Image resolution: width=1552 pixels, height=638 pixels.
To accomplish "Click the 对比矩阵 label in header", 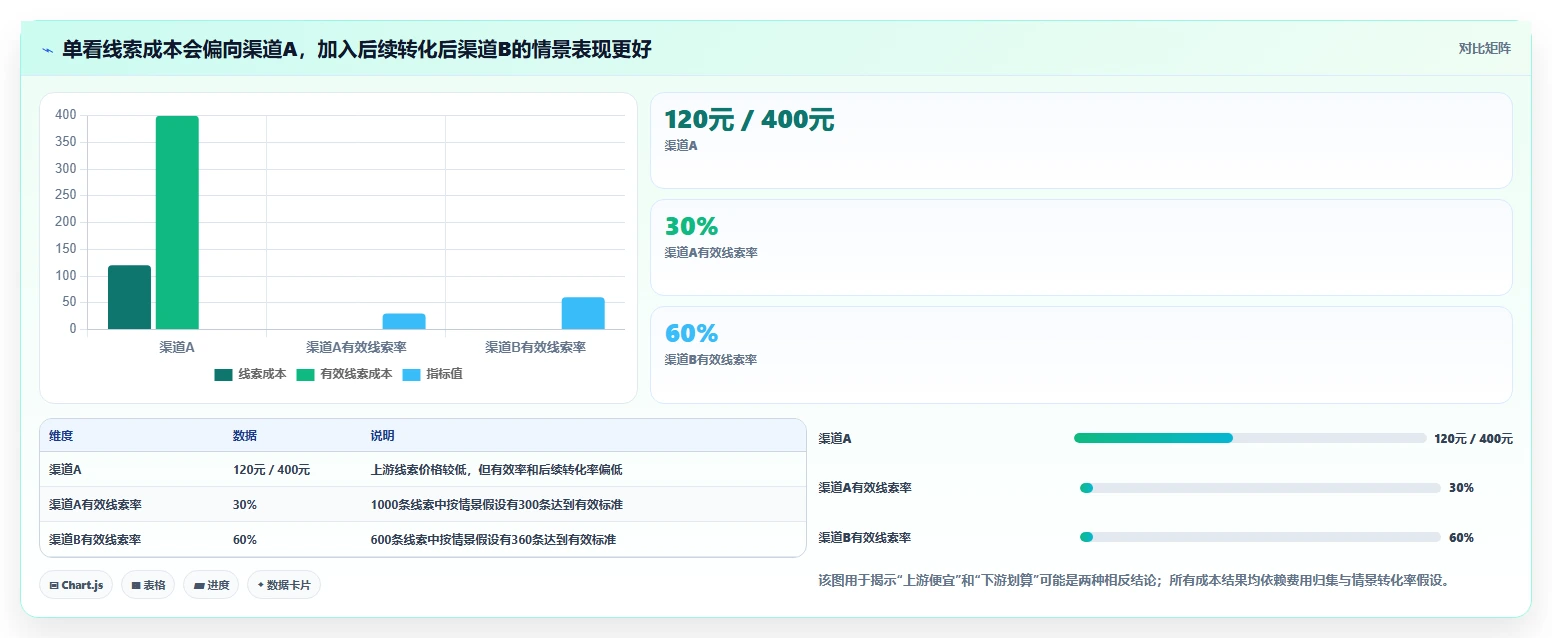I will [1484, 49].
